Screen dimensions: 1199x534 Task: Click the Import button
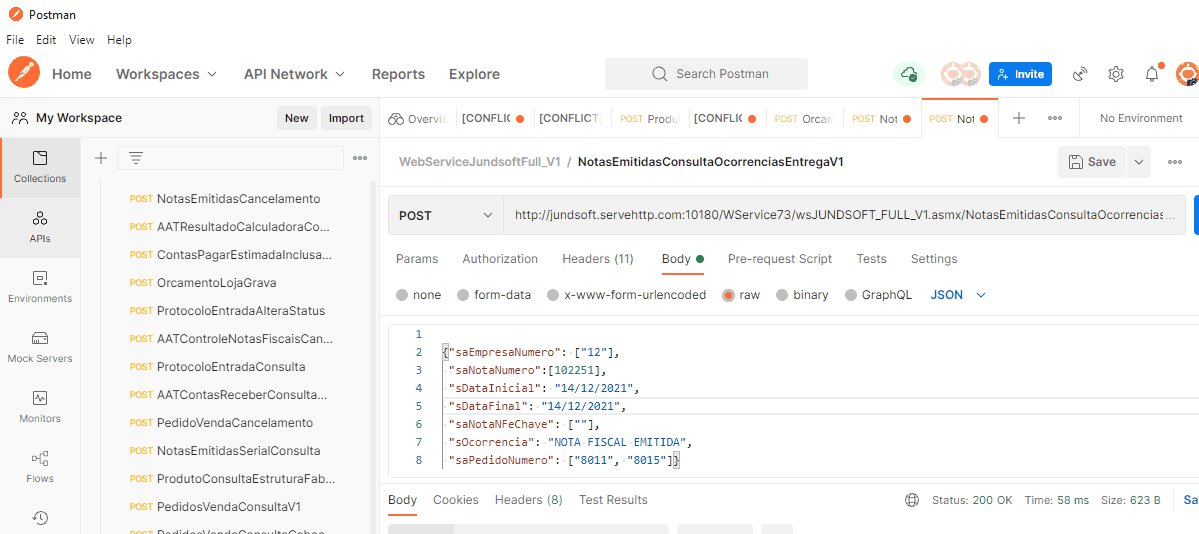coord(346,118)
